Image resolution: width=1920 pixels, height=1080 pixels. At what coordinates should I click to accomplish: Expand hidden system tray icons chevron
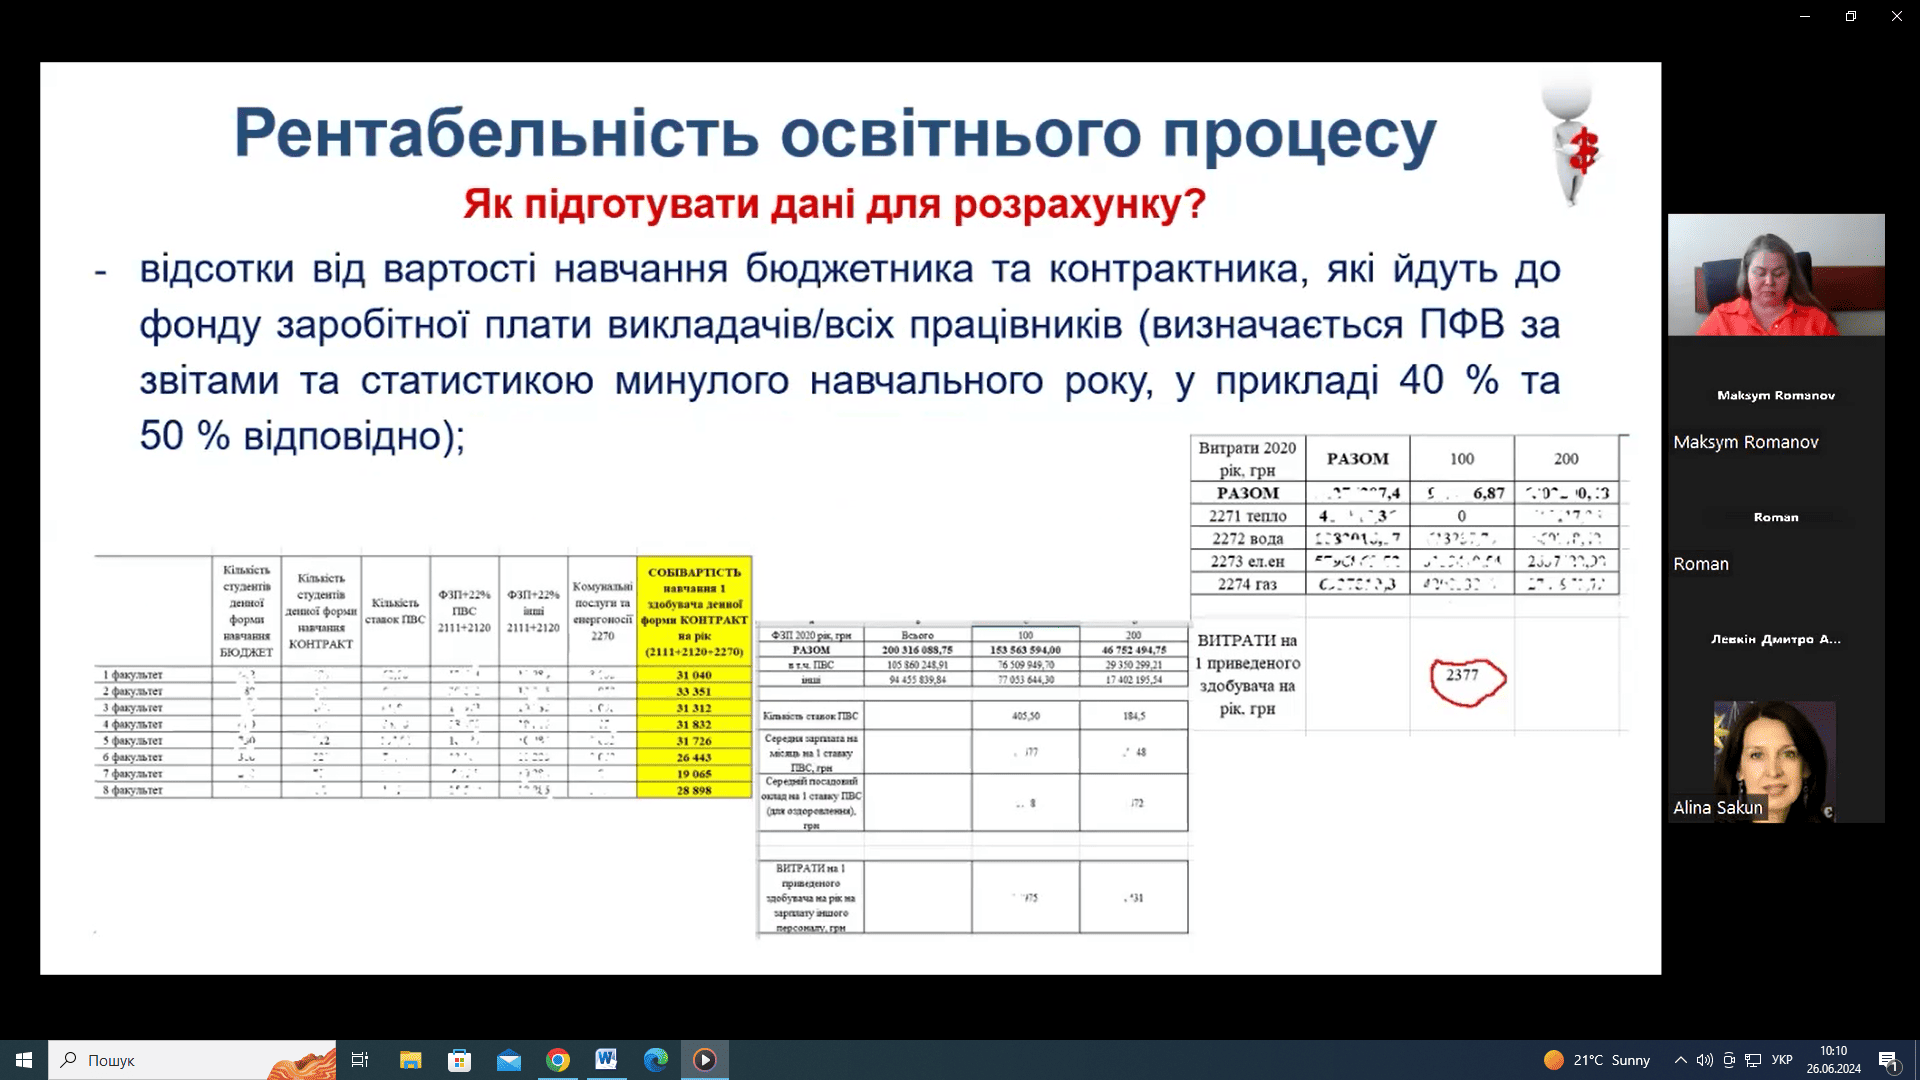tap(1681, 1060)
